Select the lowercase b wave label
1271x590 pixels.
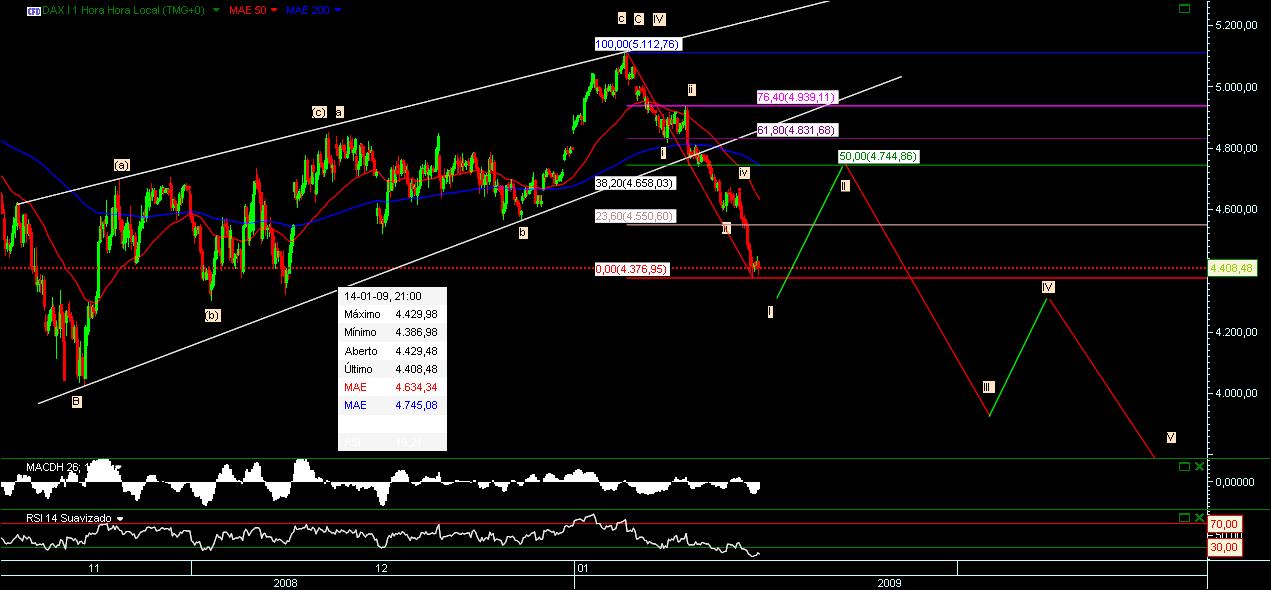[522, 233]
